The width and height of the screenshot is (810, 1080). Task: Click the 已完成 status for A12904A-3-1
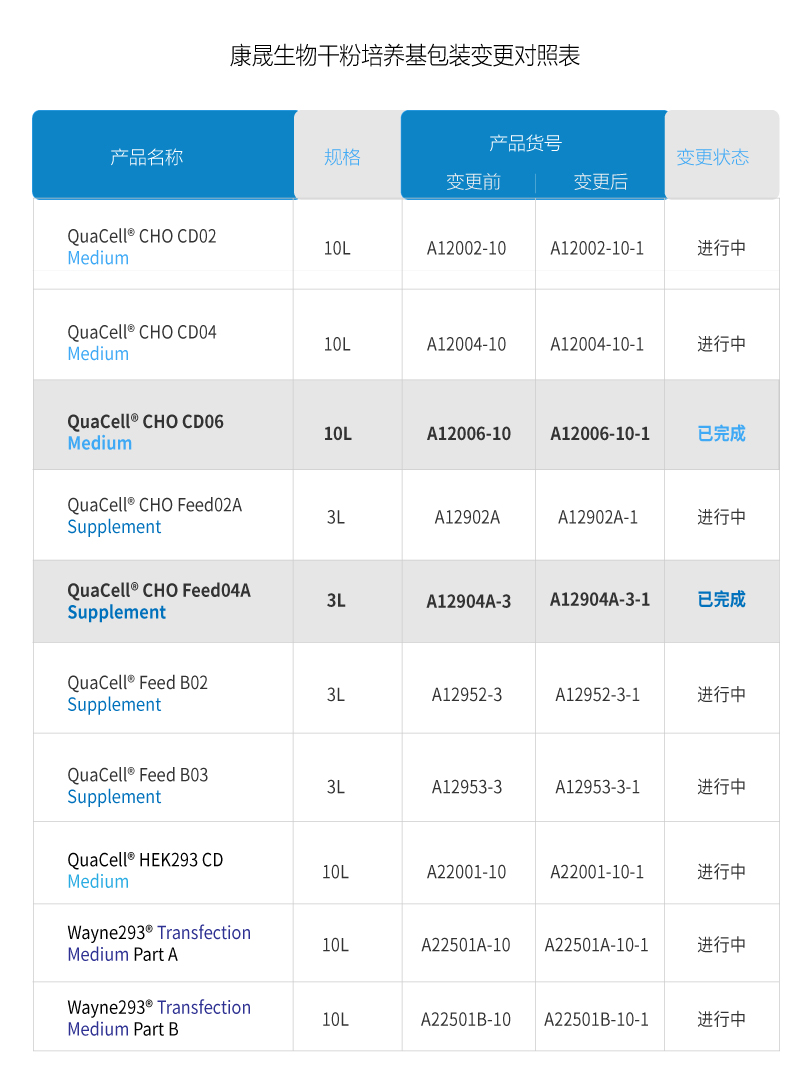click(x=721, y=599)
